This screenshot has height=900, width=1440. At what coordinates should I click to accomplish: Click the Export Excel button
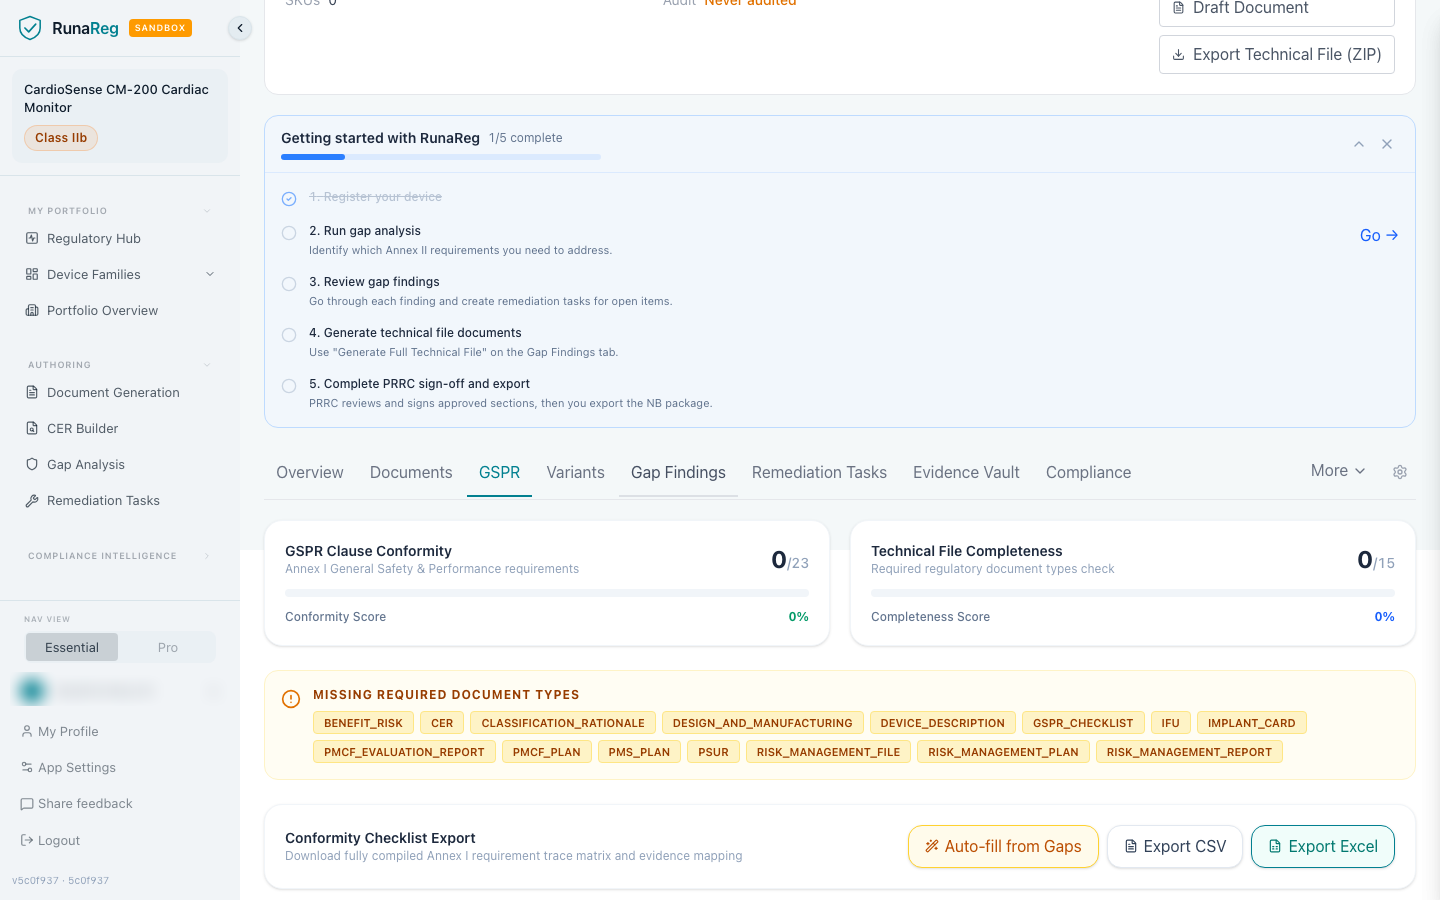(1323, 846)
